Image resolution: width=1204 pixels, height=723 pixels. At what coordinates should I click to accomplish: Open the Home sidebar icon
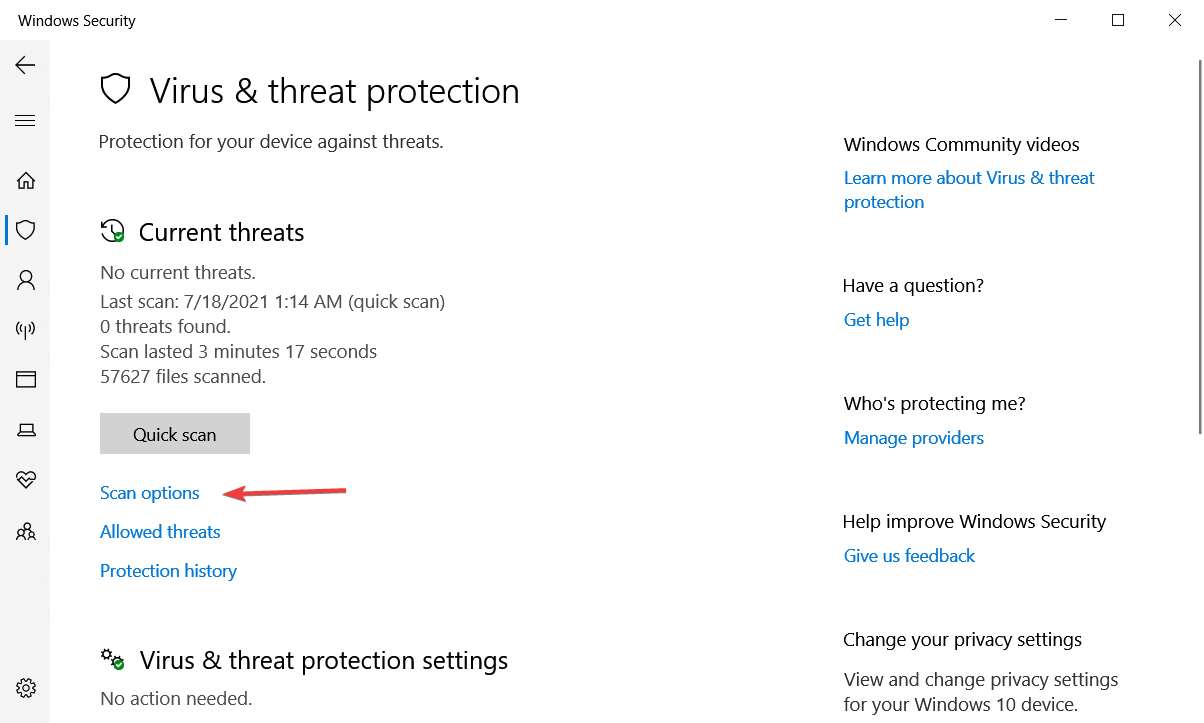click(26, 181)
